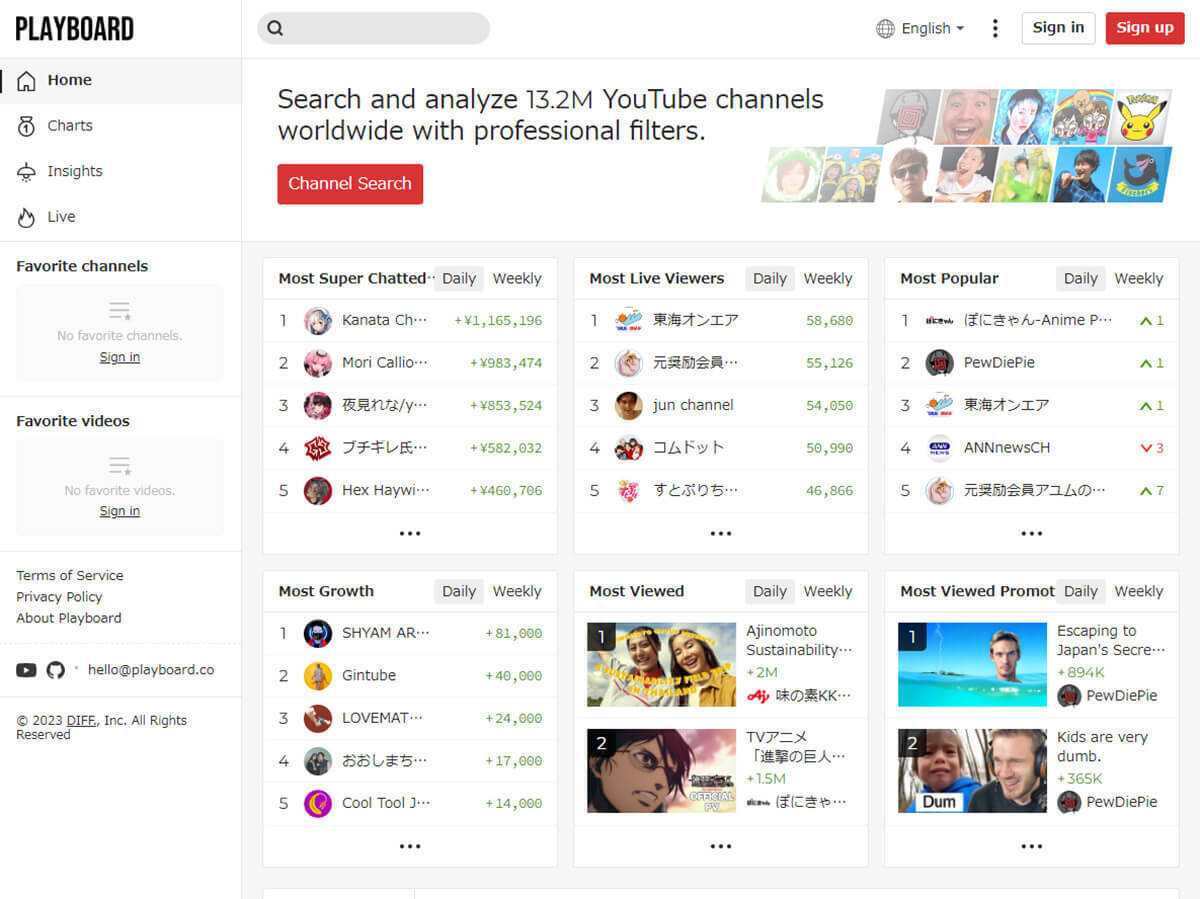Screen dimensions: 1200x899
Task: Open the Ajinomoto Sustainability video thumbnail
Action: coord(661,665)
